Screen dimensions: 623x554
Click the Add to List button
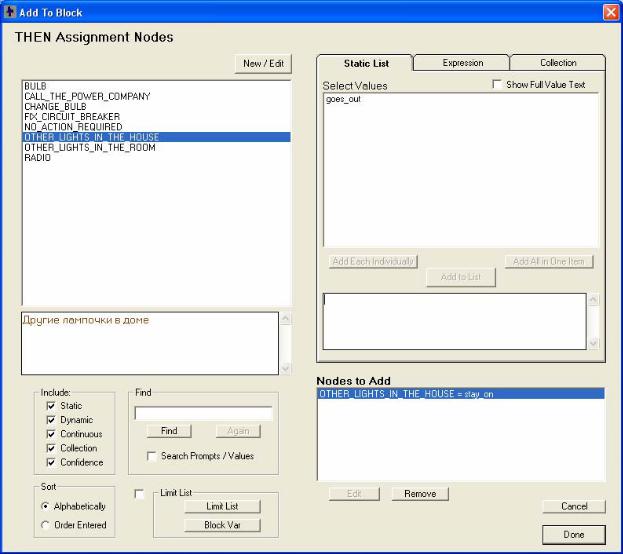[461, 277]
